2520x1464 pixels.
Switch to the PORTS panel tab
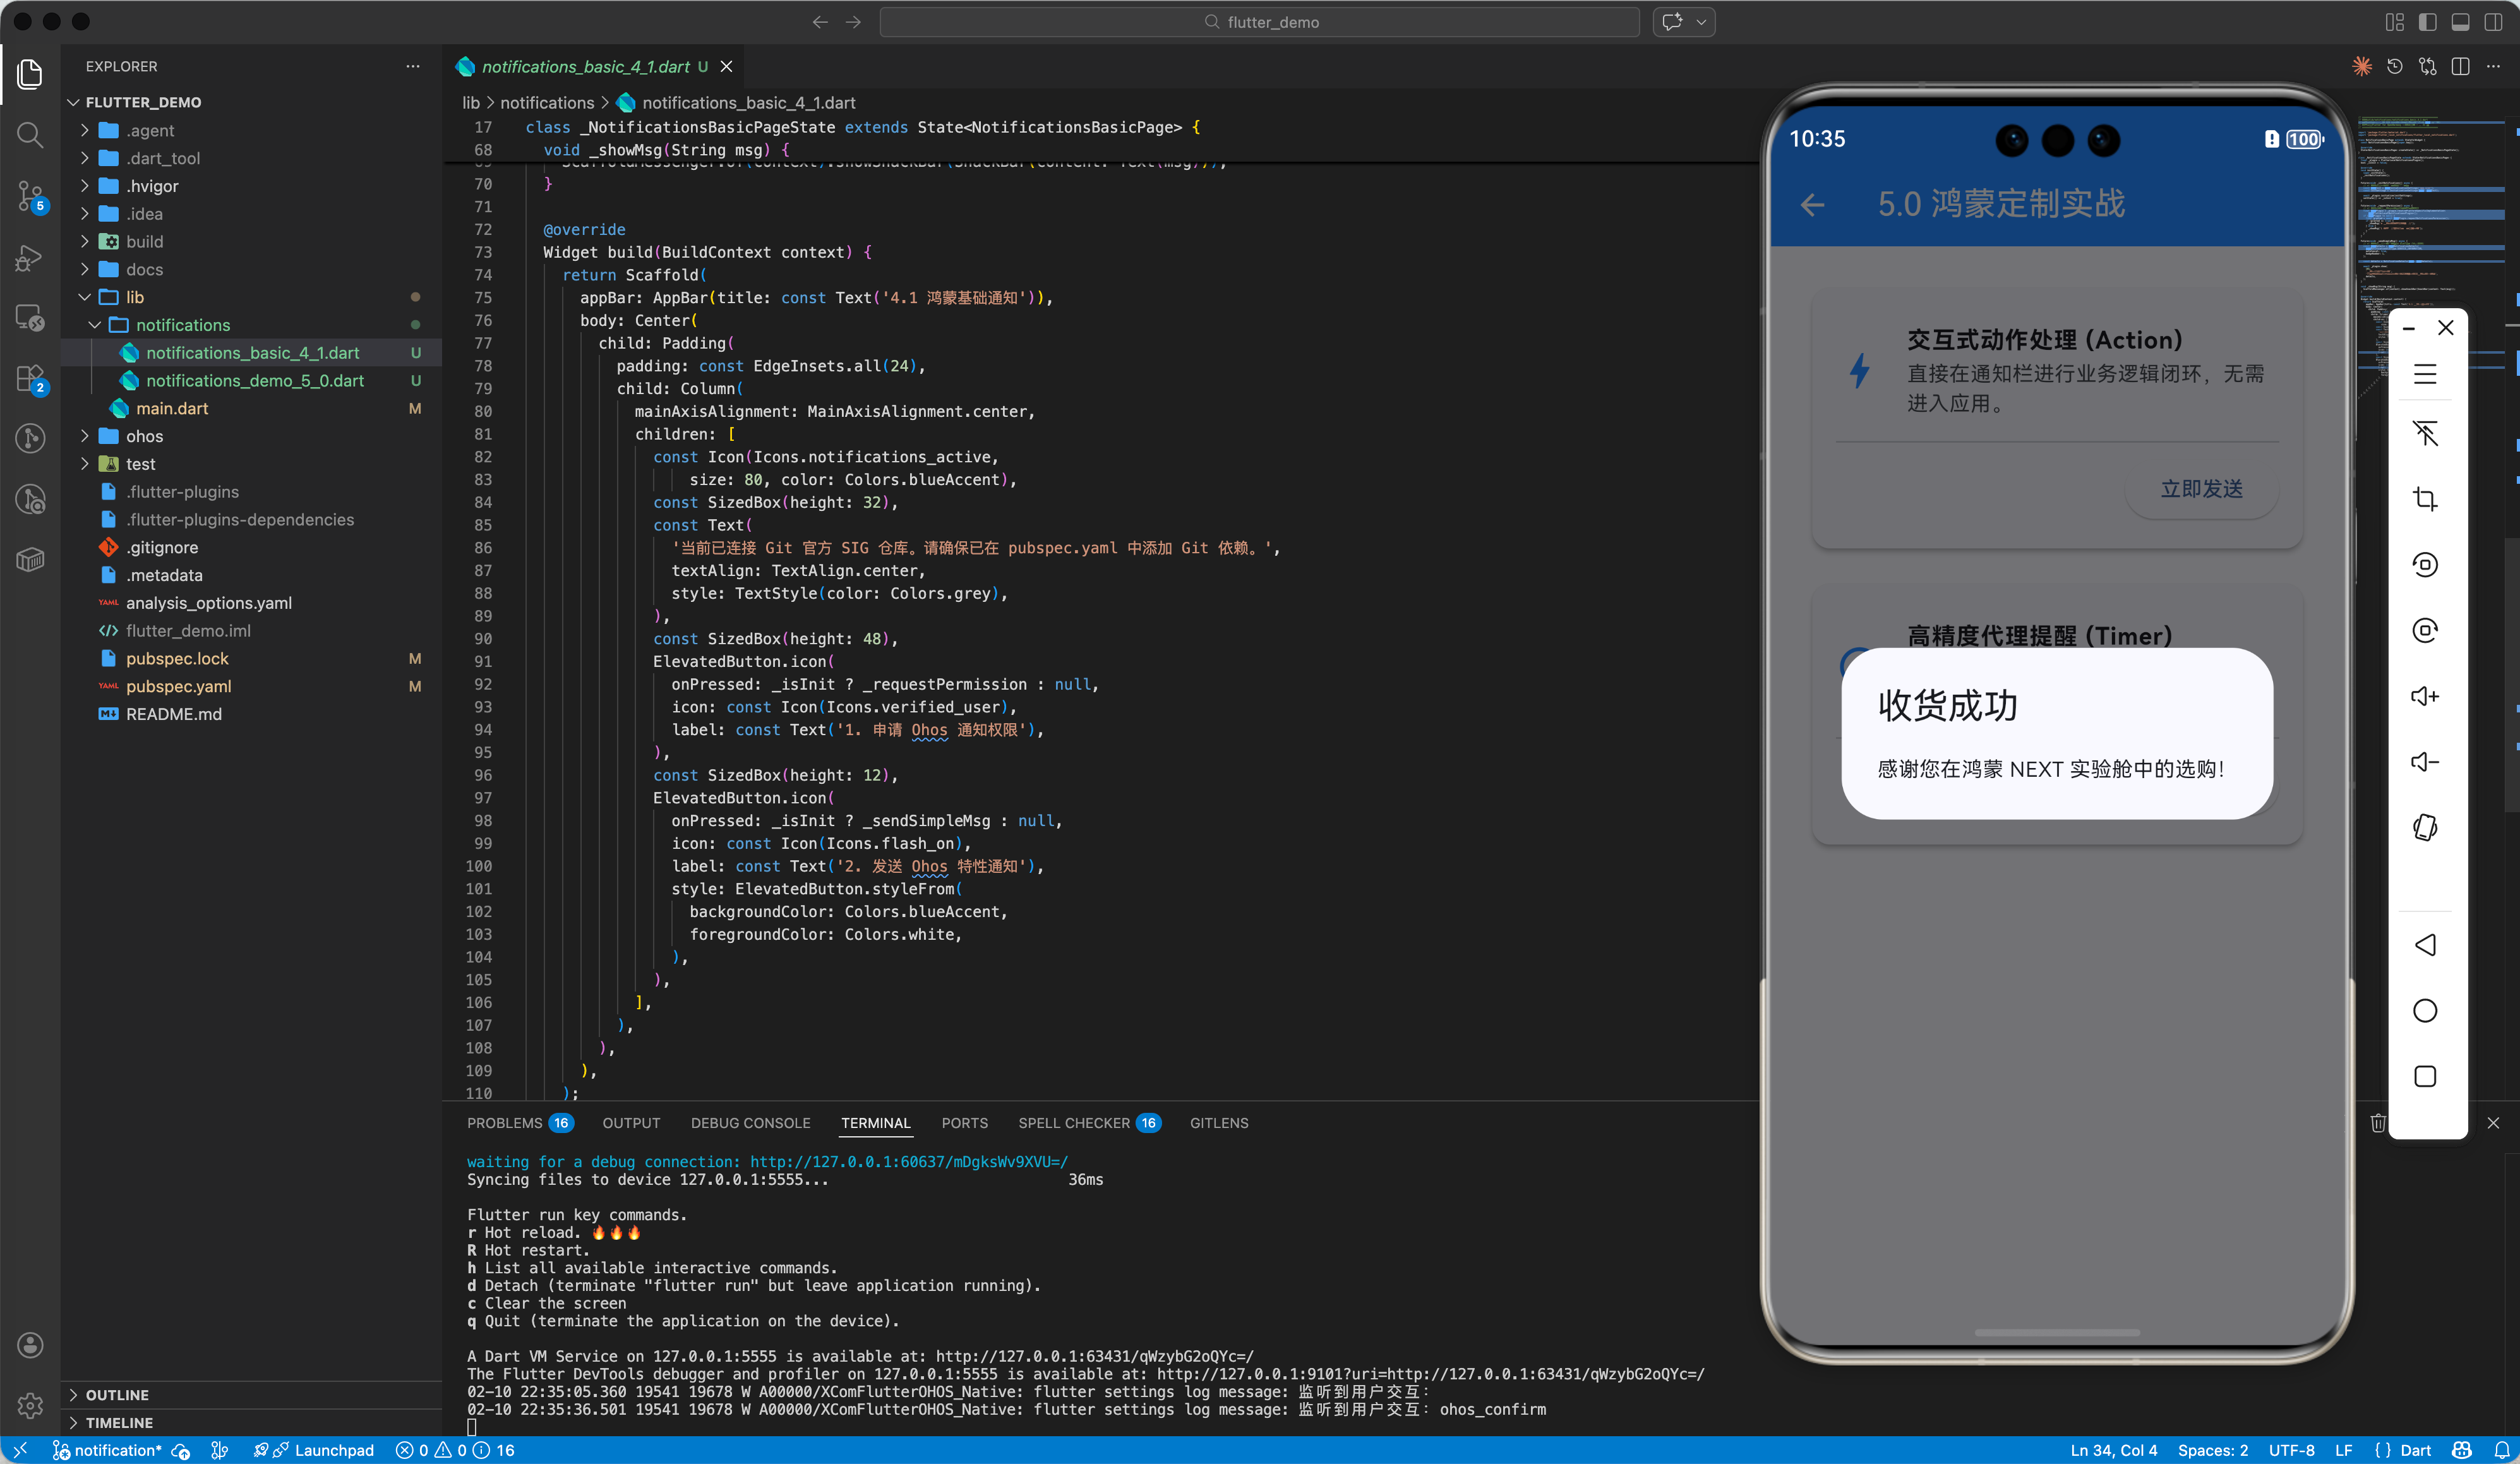(964, 1123)
